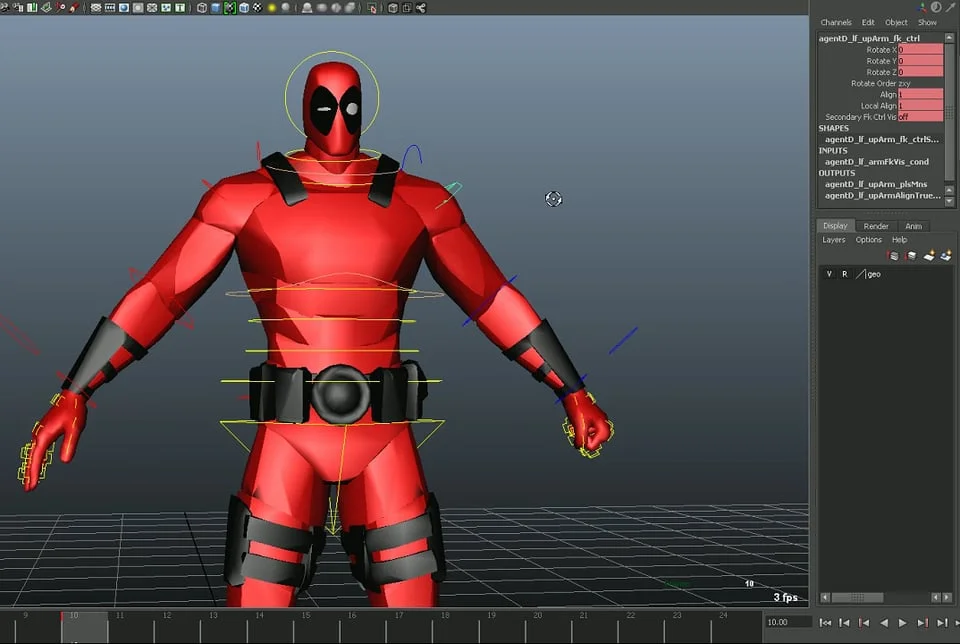Play the animation forwards
The width and height of the screenshot is (960, 644).
(902, 623)
